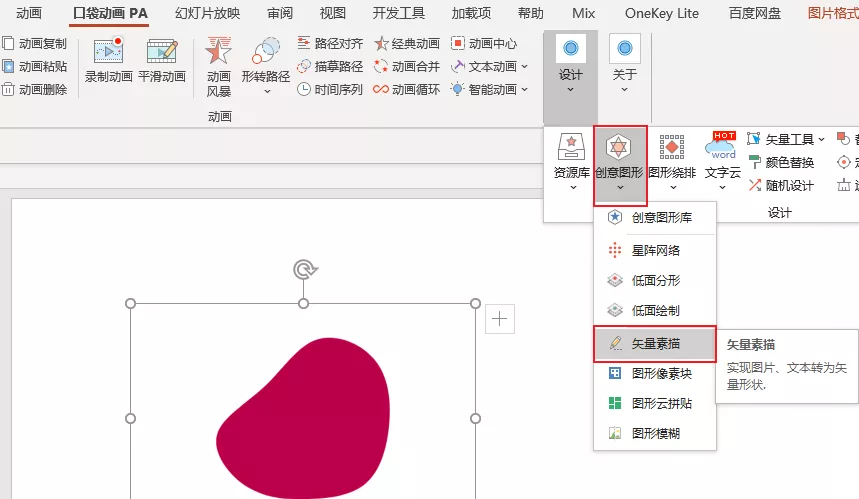Switch to the 动画 ribbon tab
The image size is (859, 499).
(x=29, y=13)
